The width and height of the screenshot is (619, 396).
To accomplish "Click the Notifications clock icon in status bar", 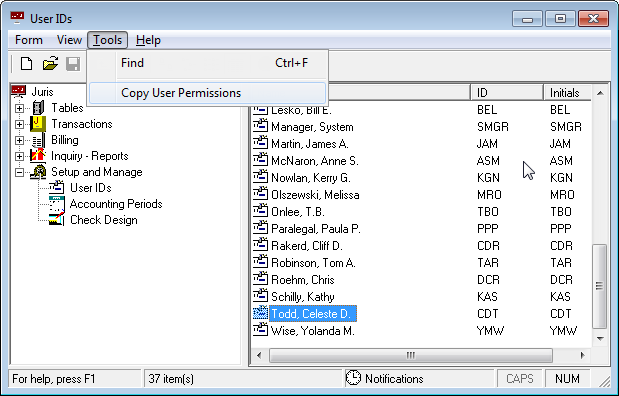I will point(353,378).
